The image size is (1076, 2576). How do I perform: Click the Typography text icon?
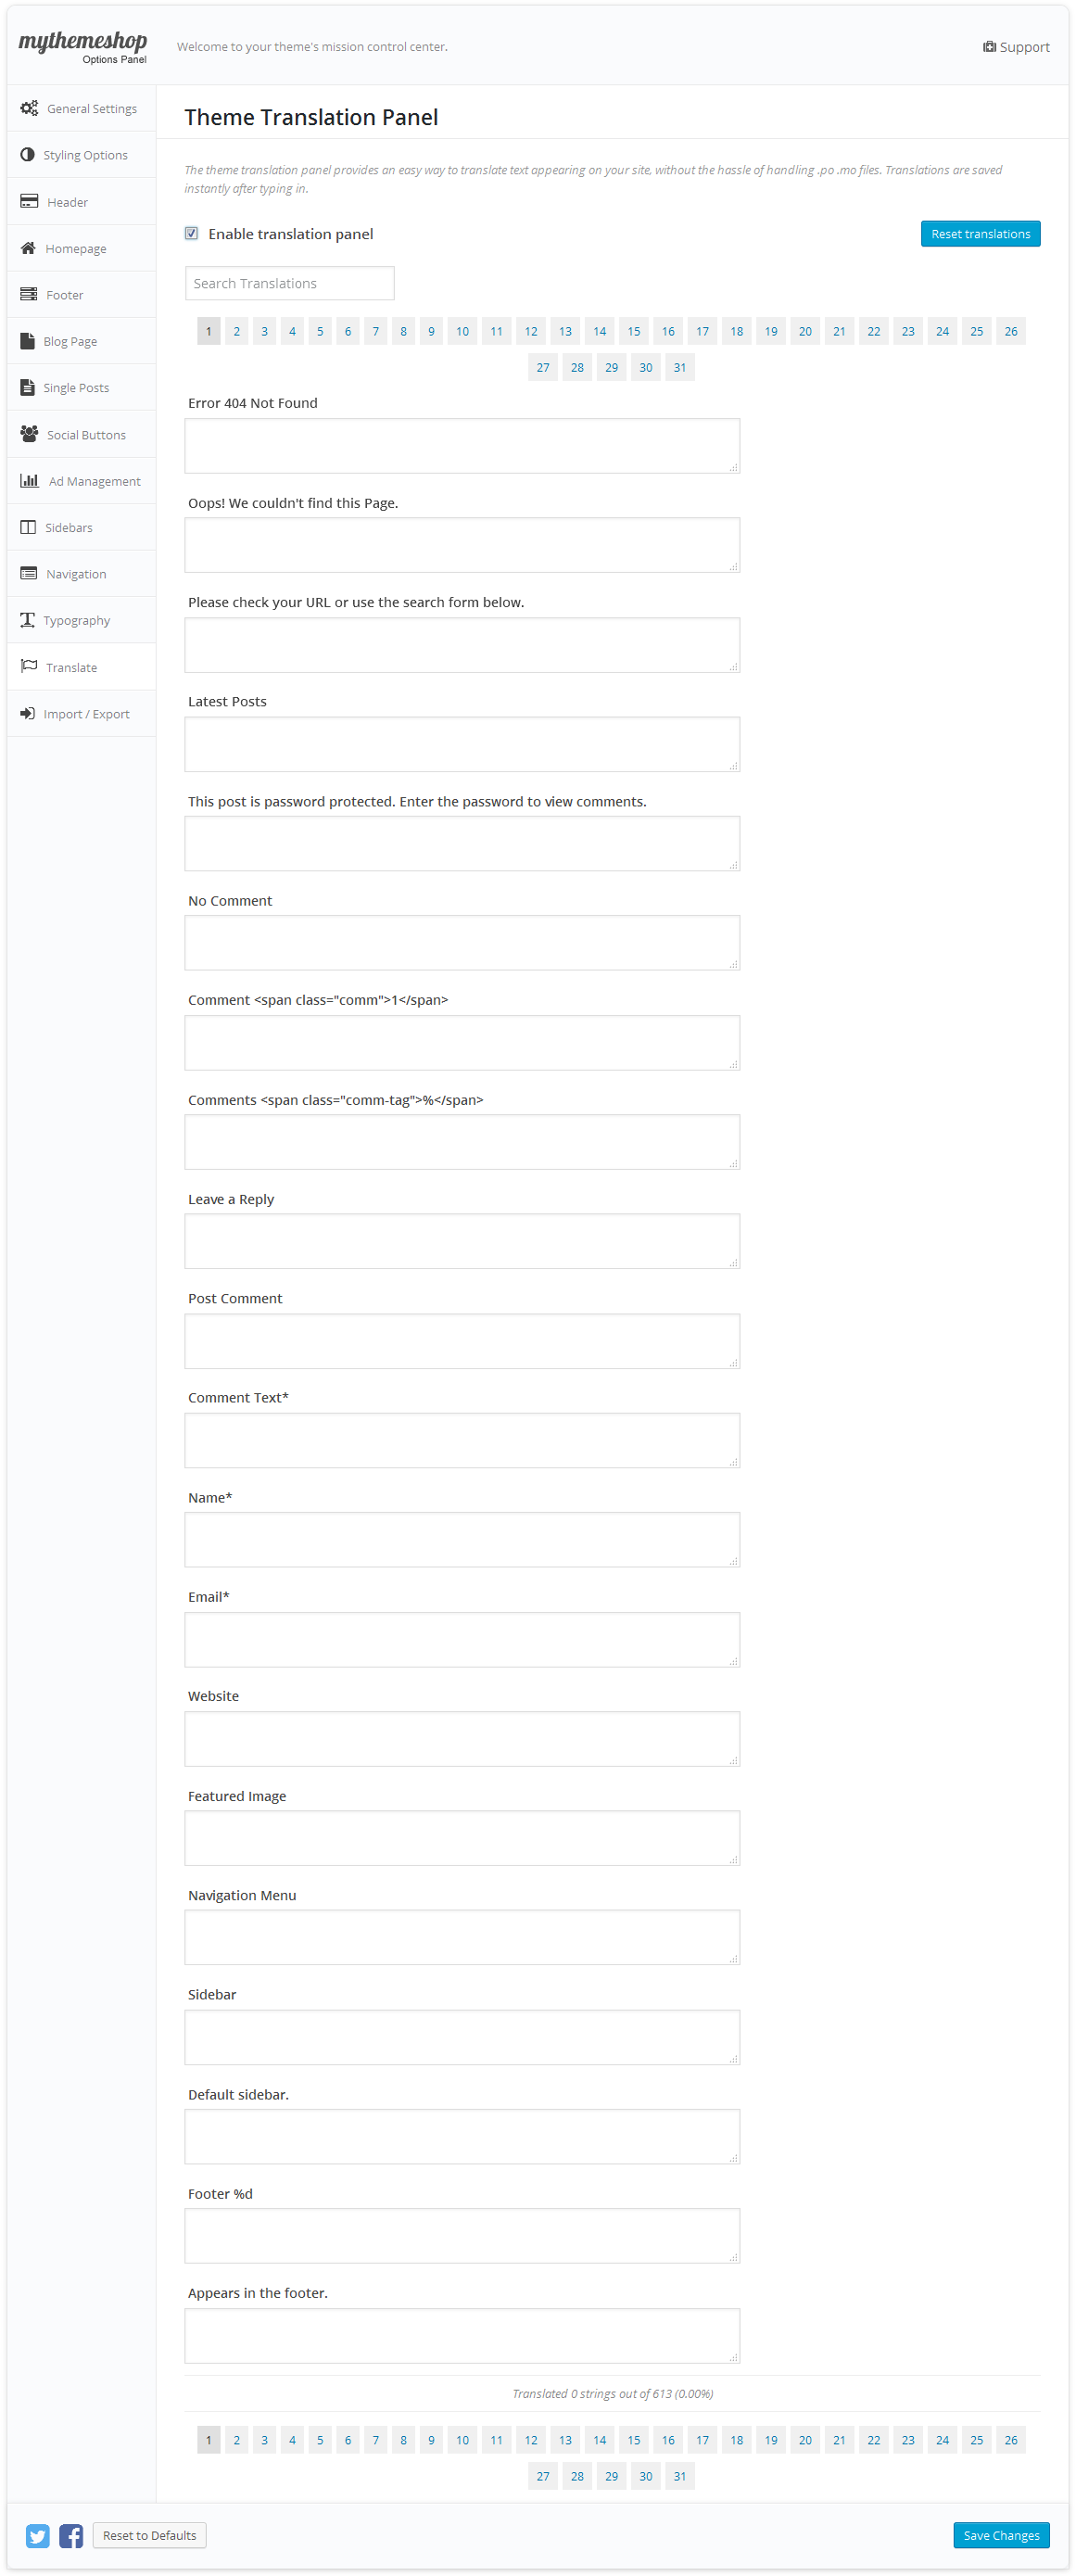point(27,620)
